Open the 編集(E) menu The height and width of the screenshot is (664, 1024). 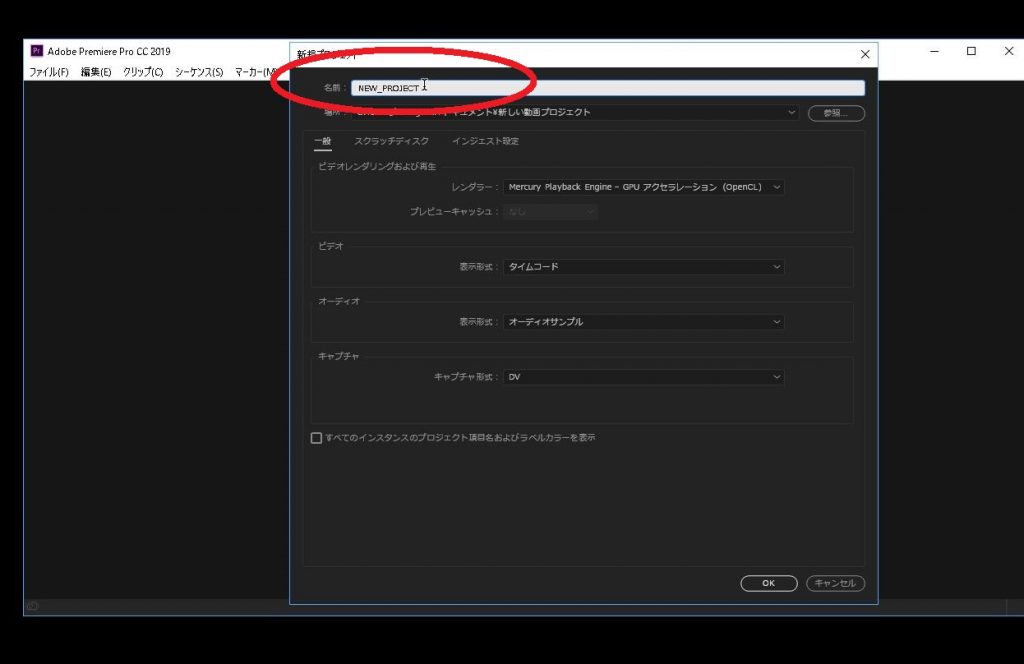click(x=96, y=72)
